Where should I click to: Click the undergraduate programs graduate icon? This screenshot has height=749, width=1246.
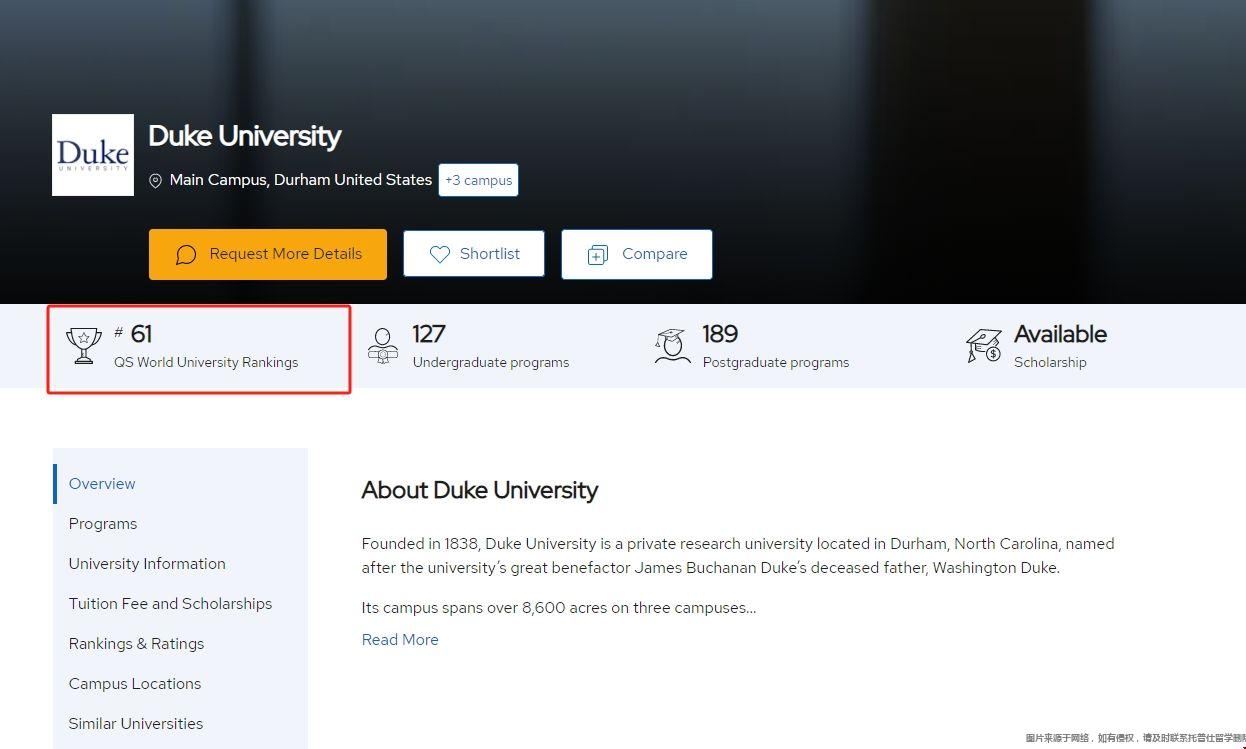382,346
